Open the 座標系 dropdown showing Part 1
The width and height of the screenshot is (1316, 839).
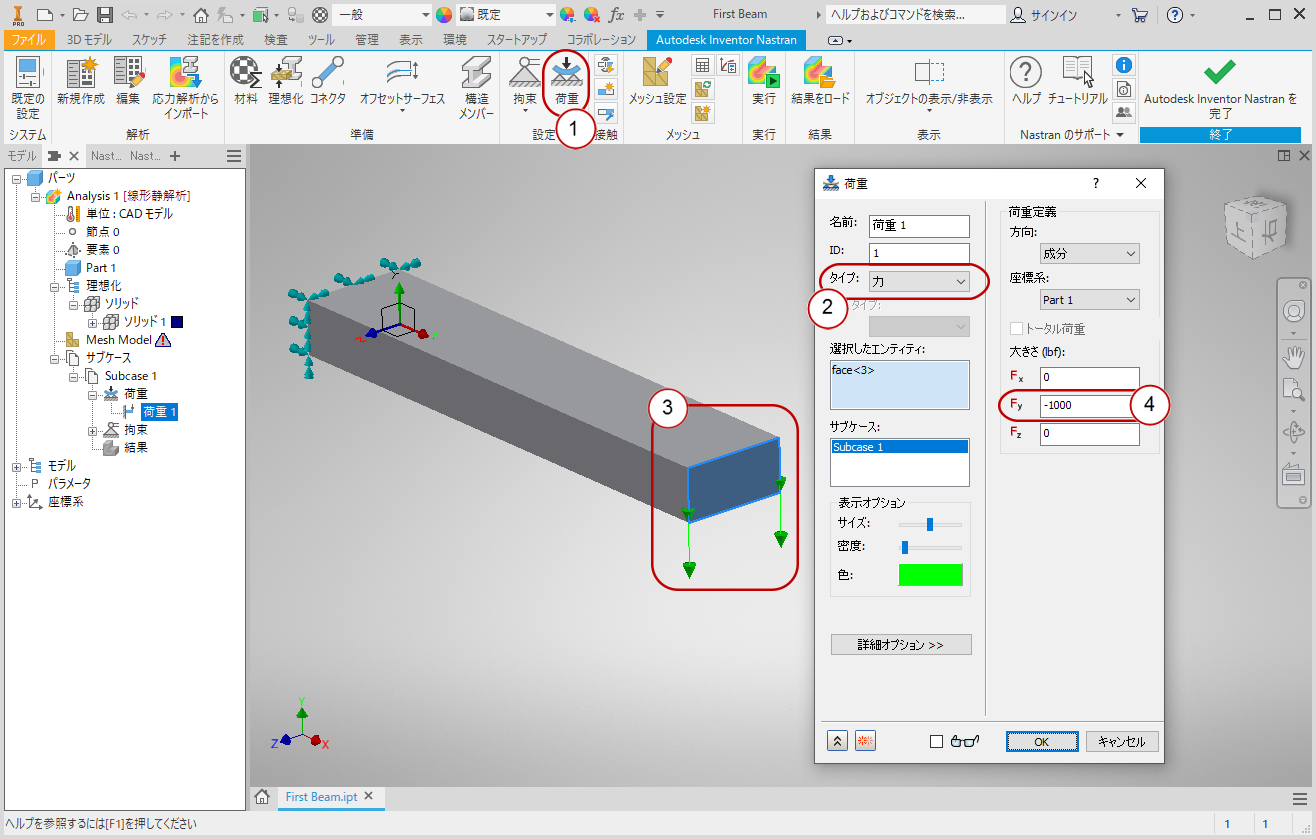pos(1090,300)
